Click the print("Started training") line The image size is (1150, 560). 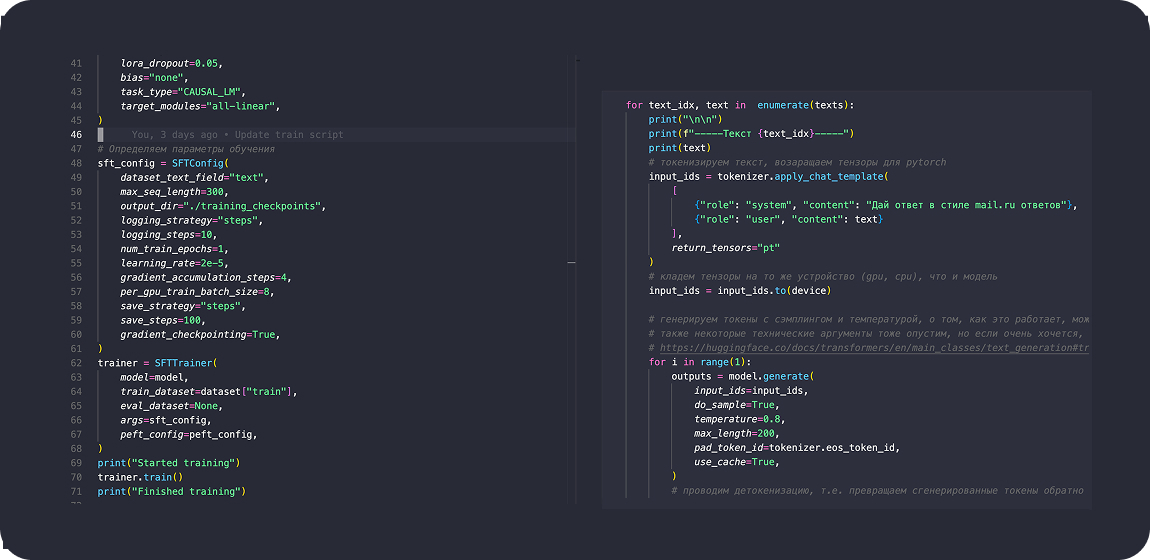(169, 463)
